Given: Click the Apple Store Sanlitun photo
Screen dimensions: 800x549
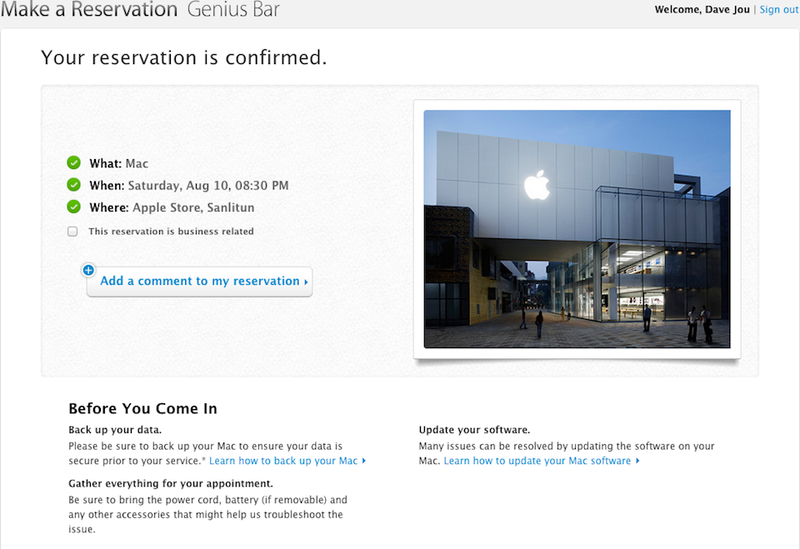Looking at the screenshot, I should pos(577,229).
